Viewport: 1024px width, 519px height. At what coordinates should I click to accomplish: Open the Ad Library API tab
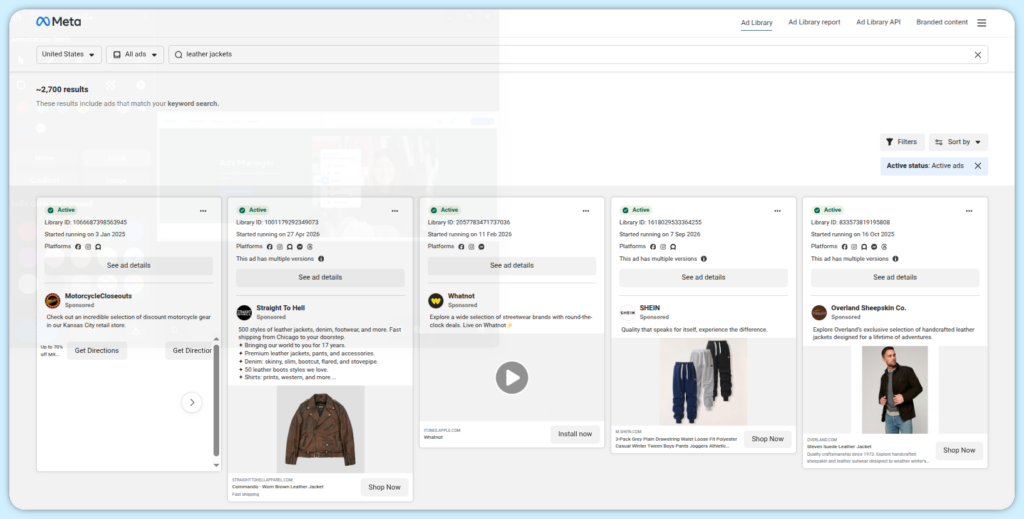pos(878,22)
